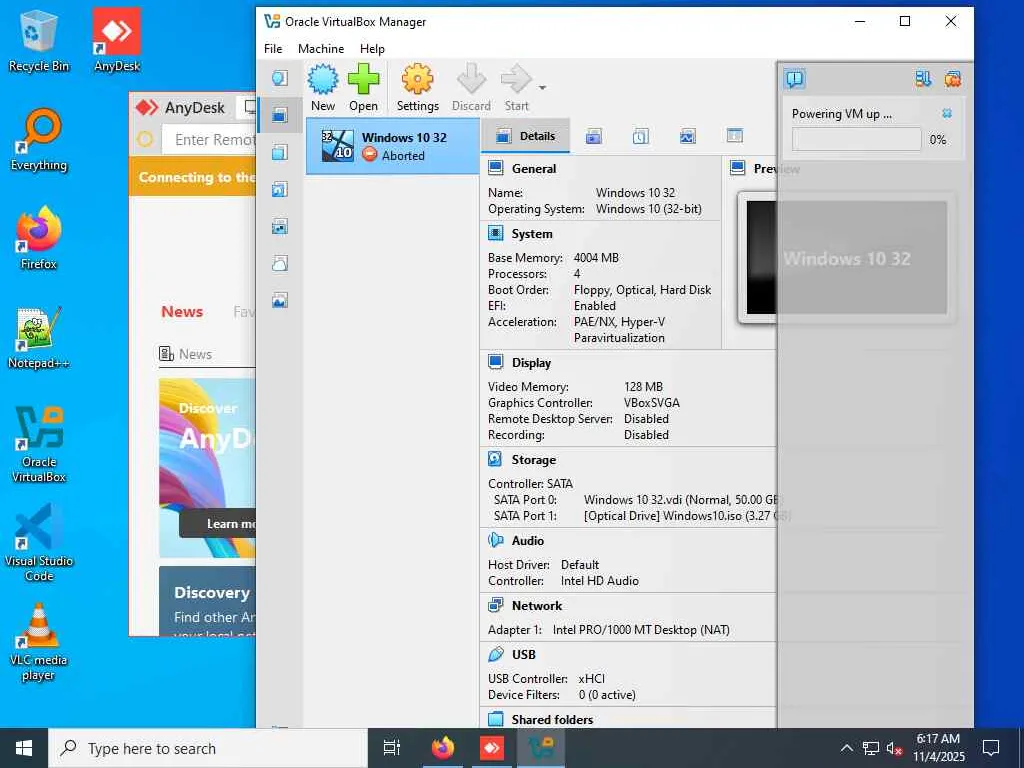1024x768 pixels.
Task: Open the Everything search desktop shortcut
Action: coord(39,140)
